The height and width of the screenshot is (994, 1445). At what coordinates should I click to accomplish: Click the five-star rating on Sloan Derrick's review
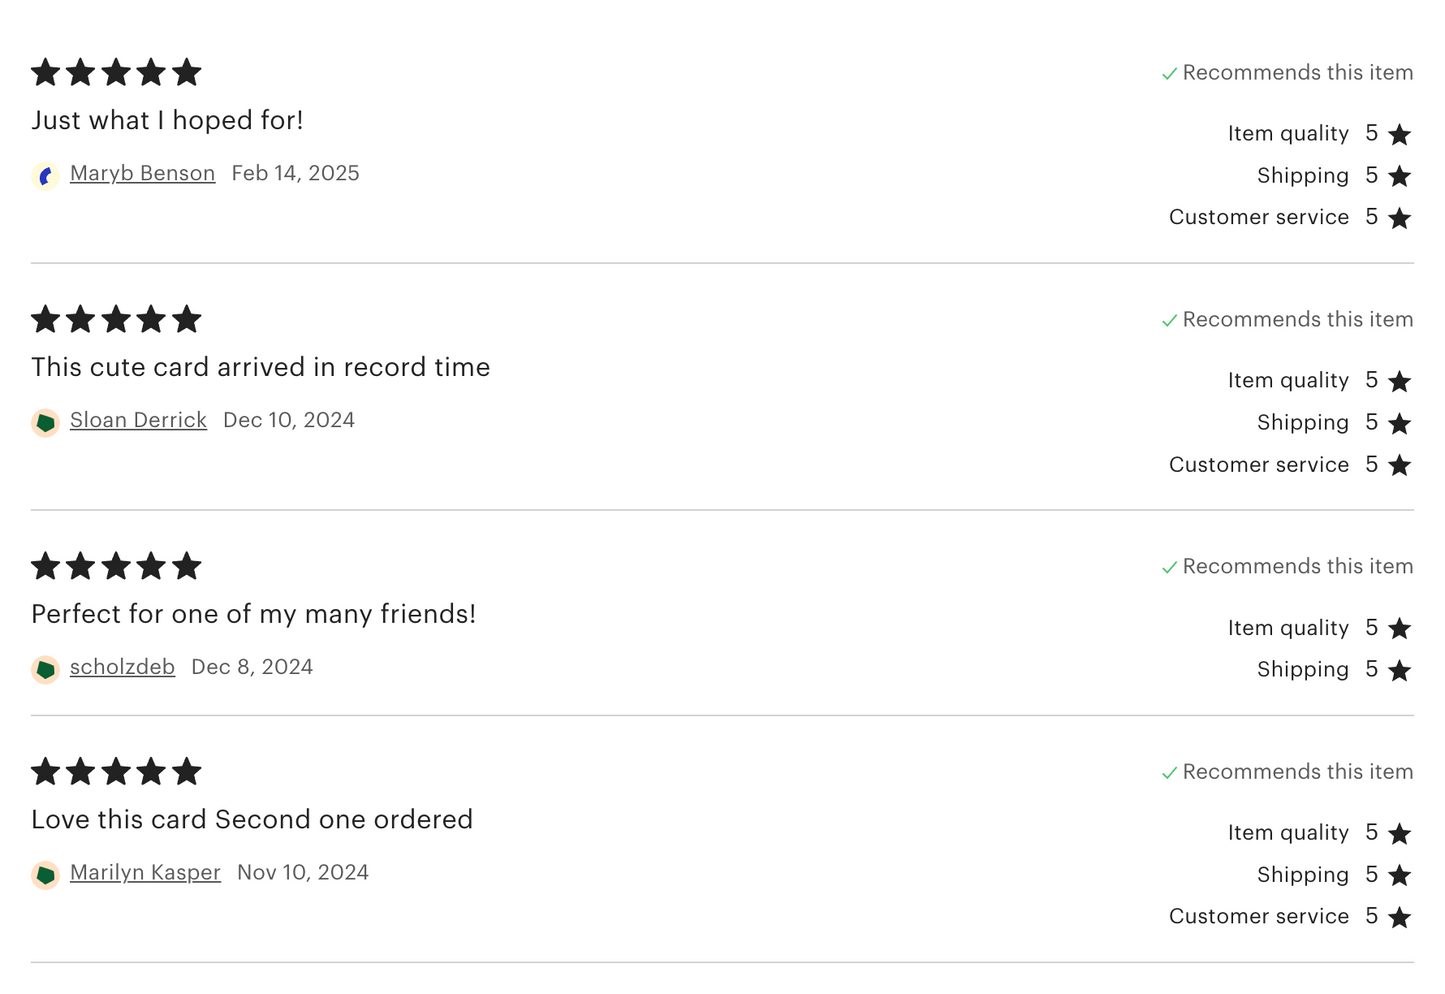coord(116,319)
